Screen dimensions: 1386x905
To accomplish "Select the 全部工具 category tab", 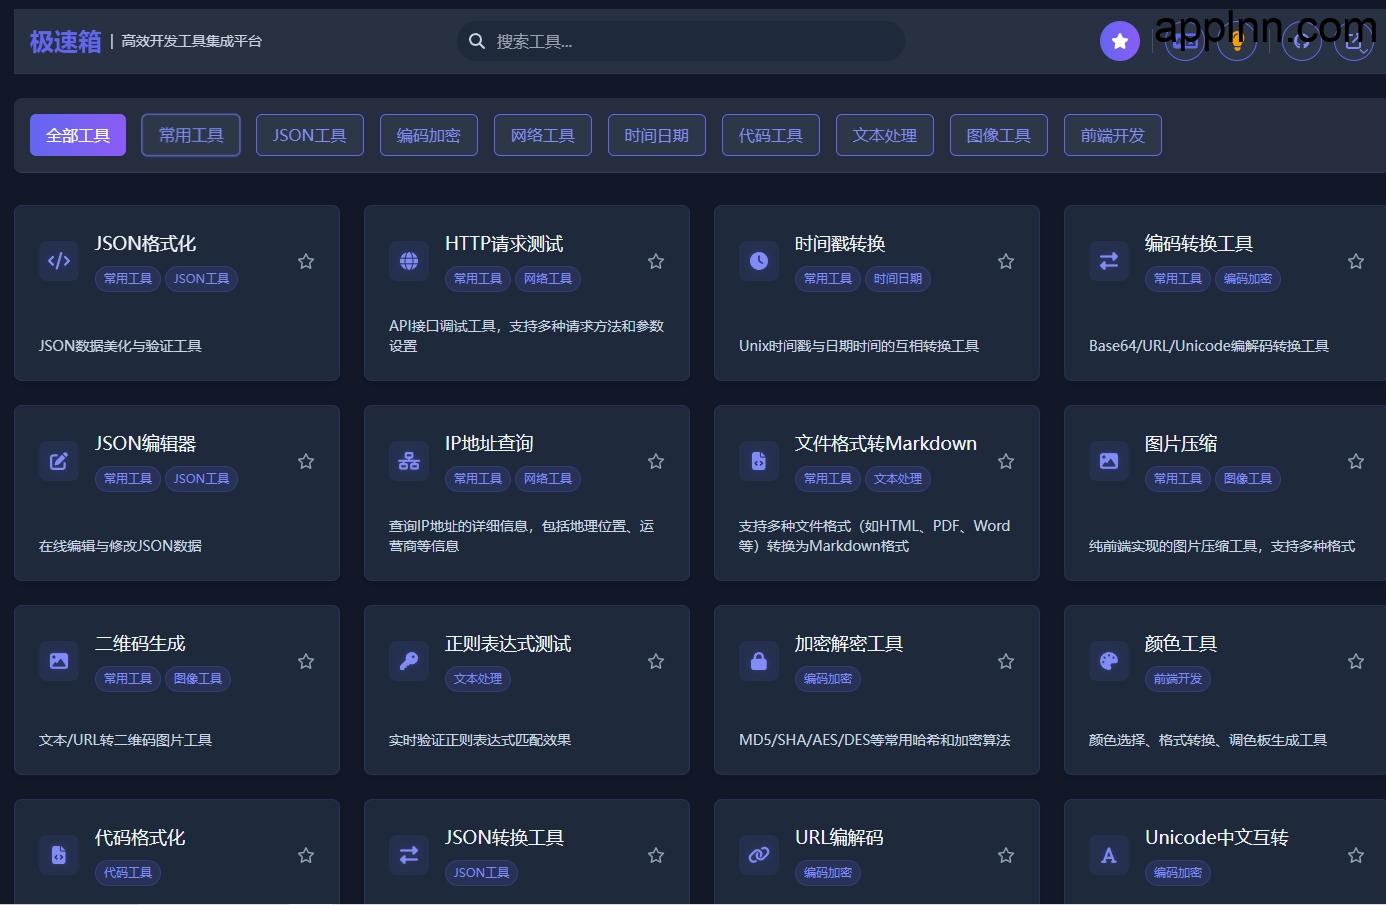I will tap(78, 135).
